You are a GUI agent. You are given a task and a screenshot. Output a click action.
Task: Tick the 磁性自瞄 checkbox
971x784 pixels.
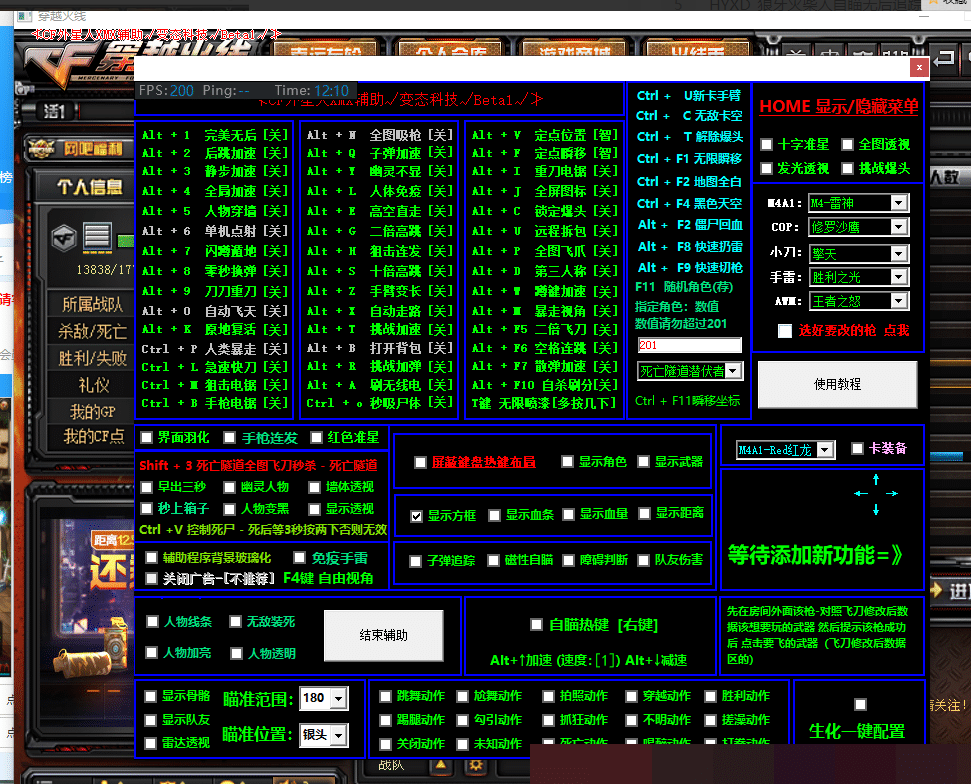tap(494, 560)
